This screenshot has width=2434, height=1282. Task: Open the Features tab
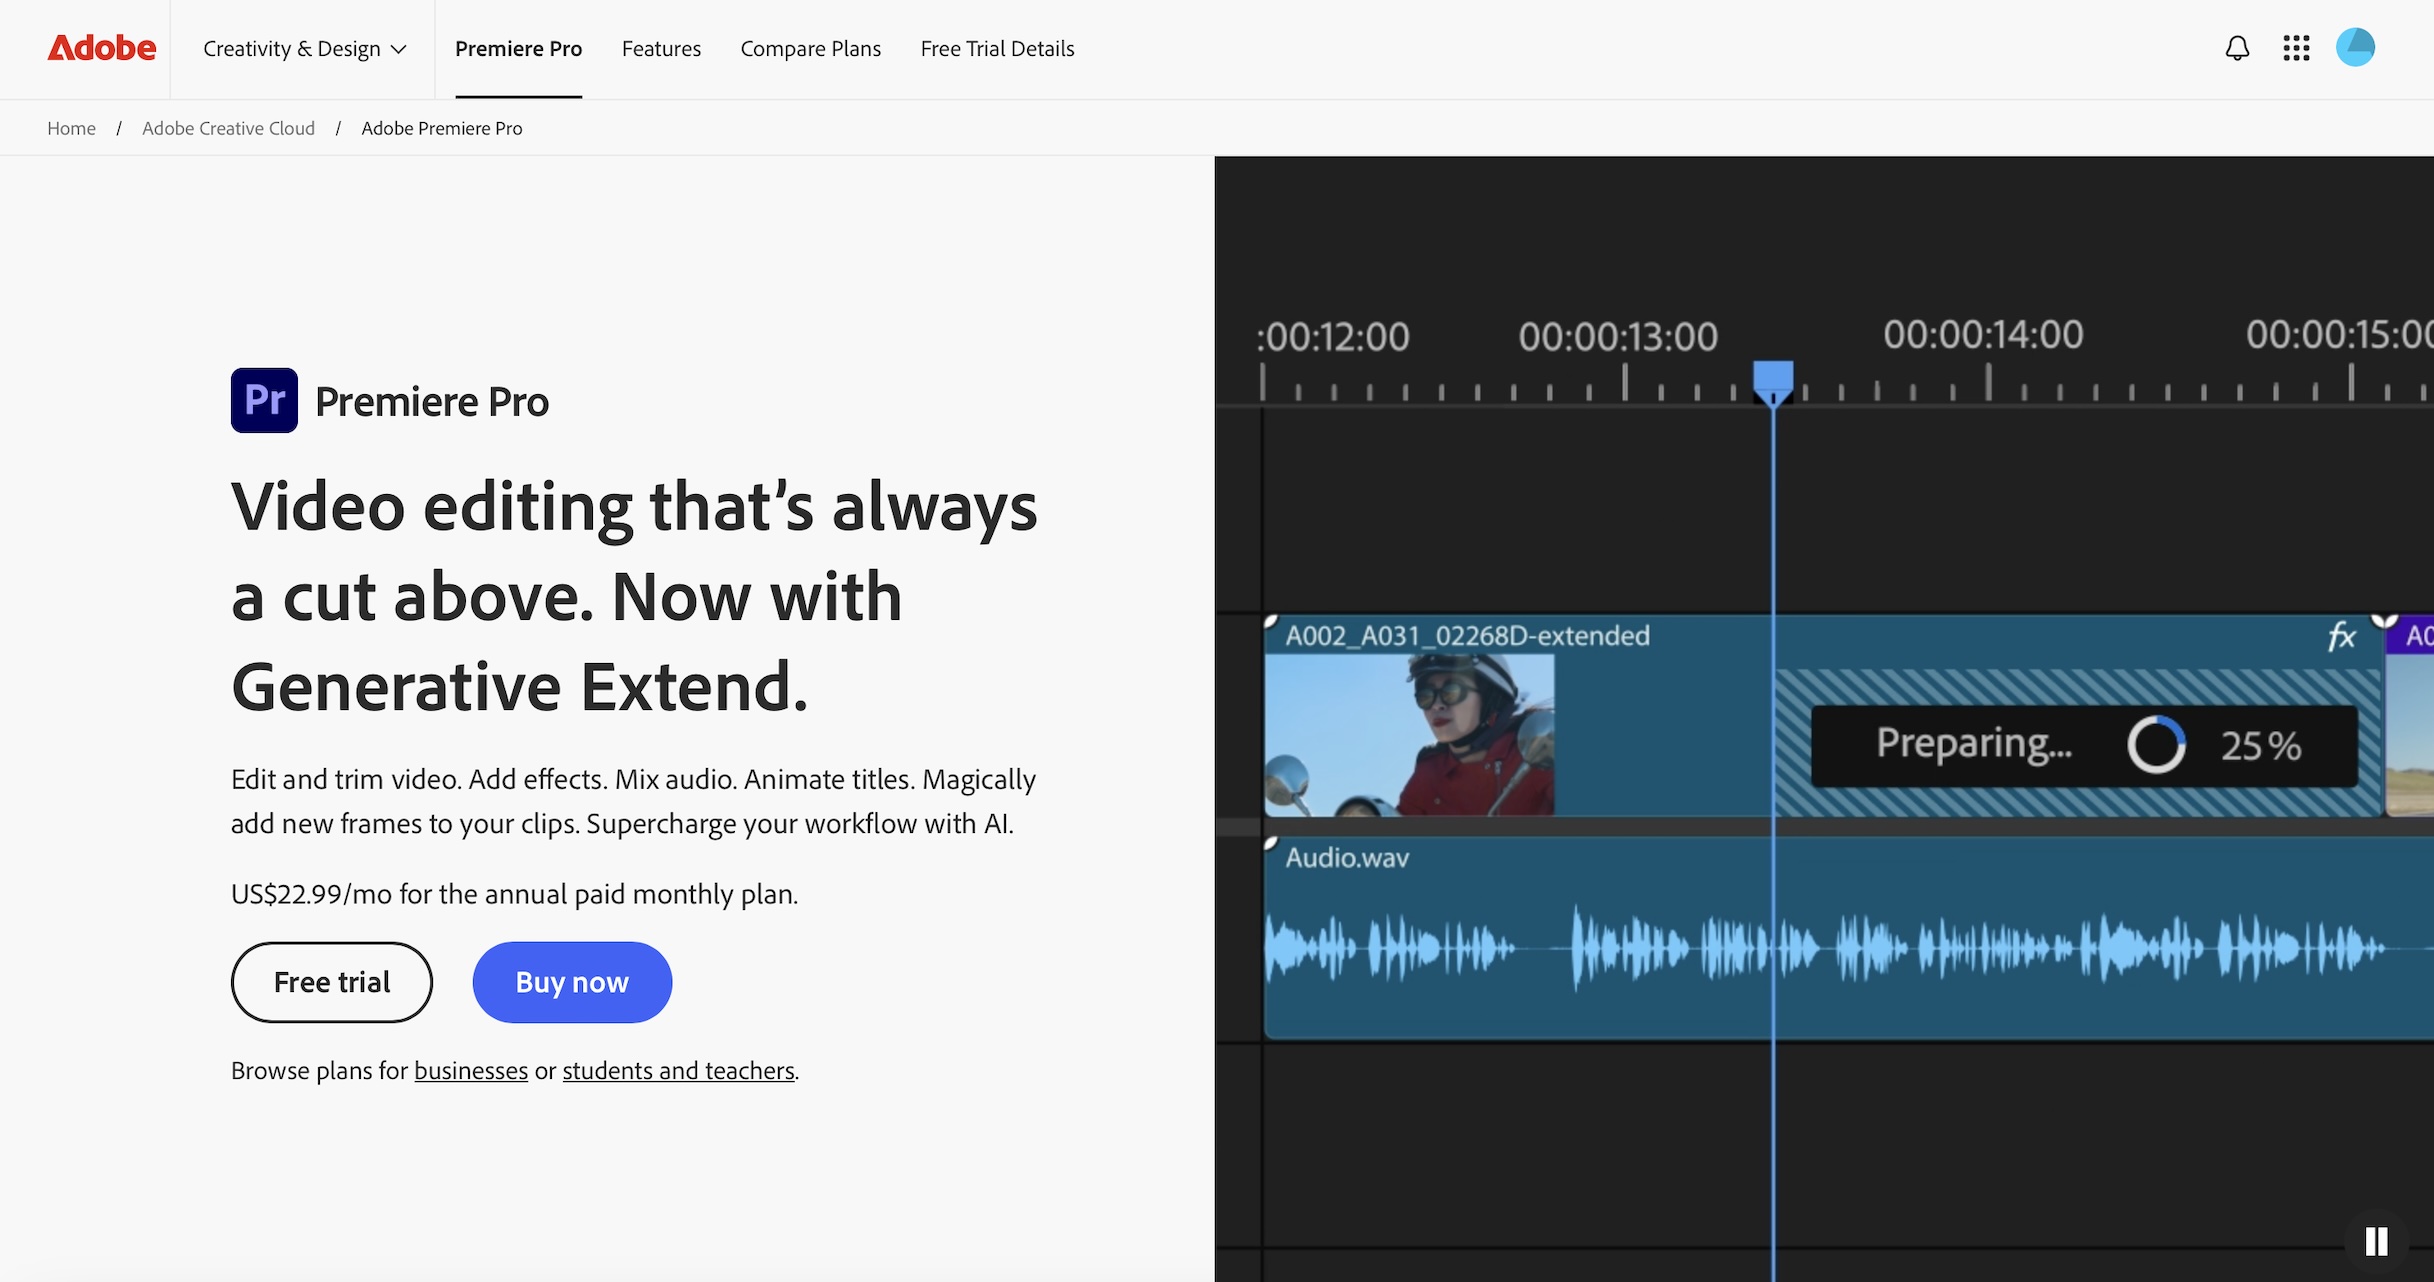coord(661,48)
